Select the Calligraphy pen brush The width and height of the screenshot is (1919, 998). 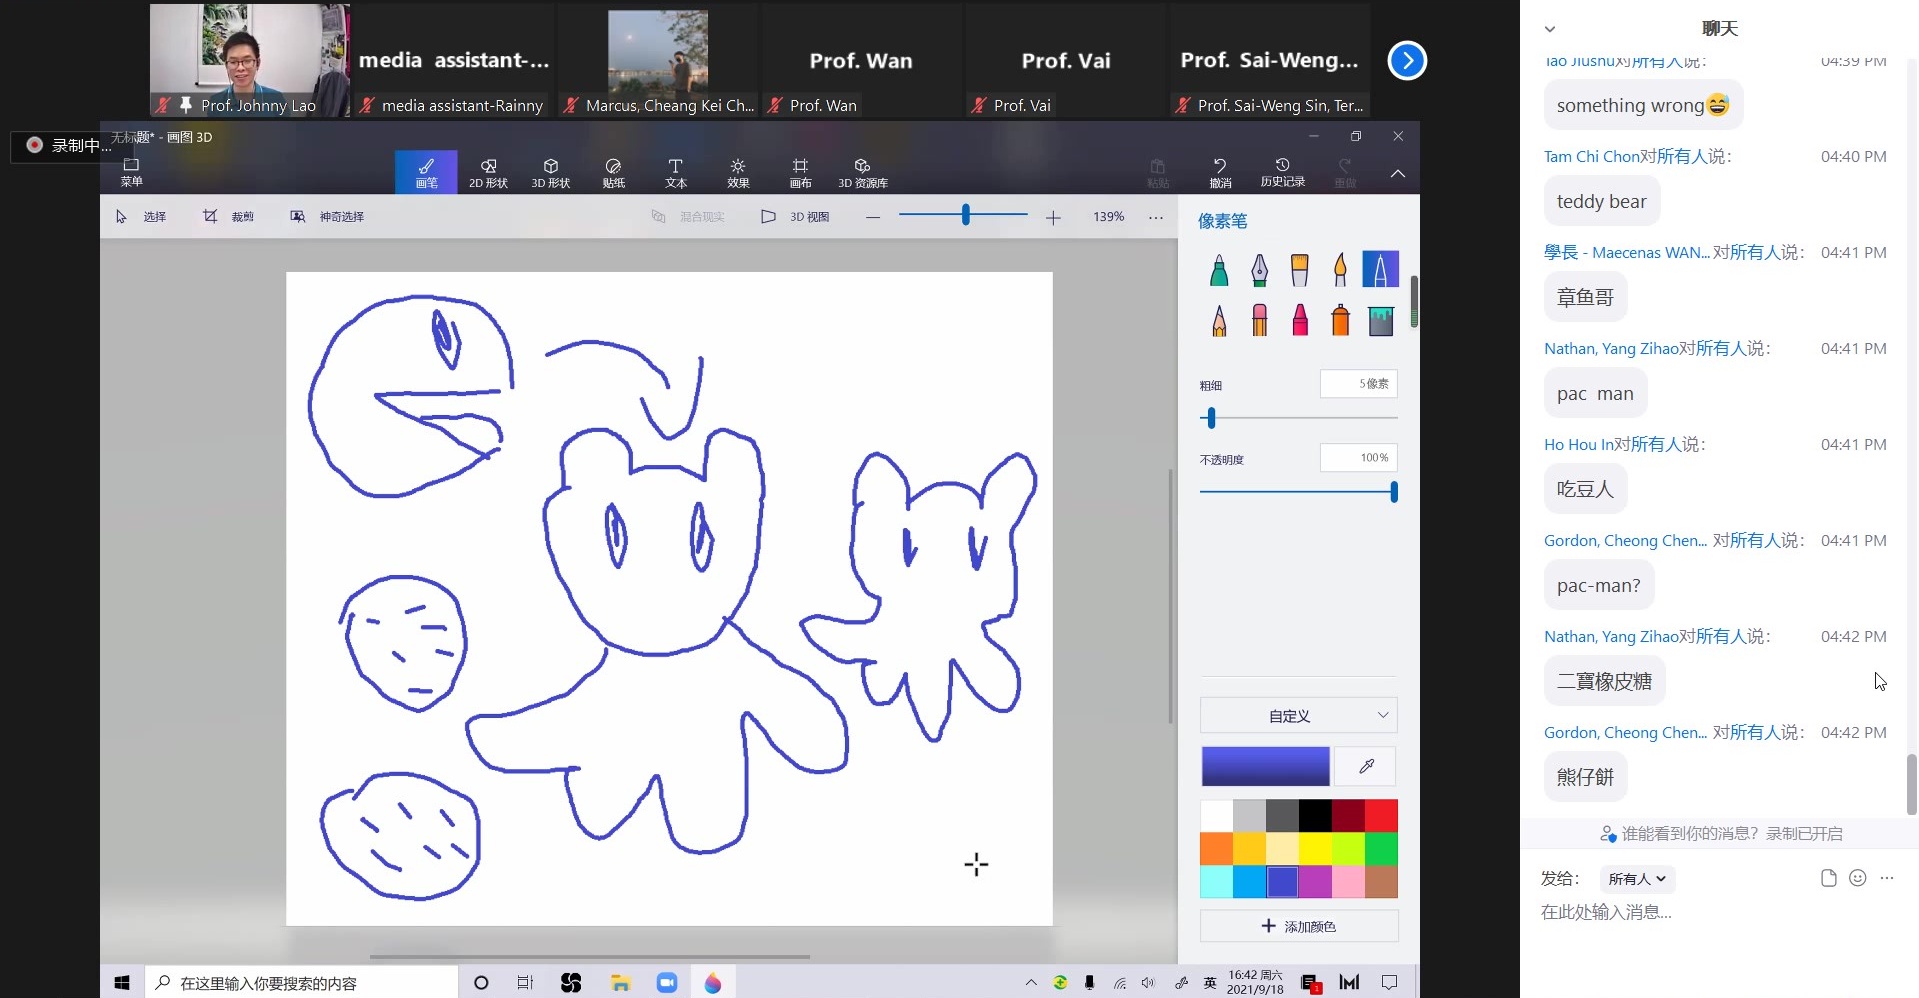[1259, 270]
